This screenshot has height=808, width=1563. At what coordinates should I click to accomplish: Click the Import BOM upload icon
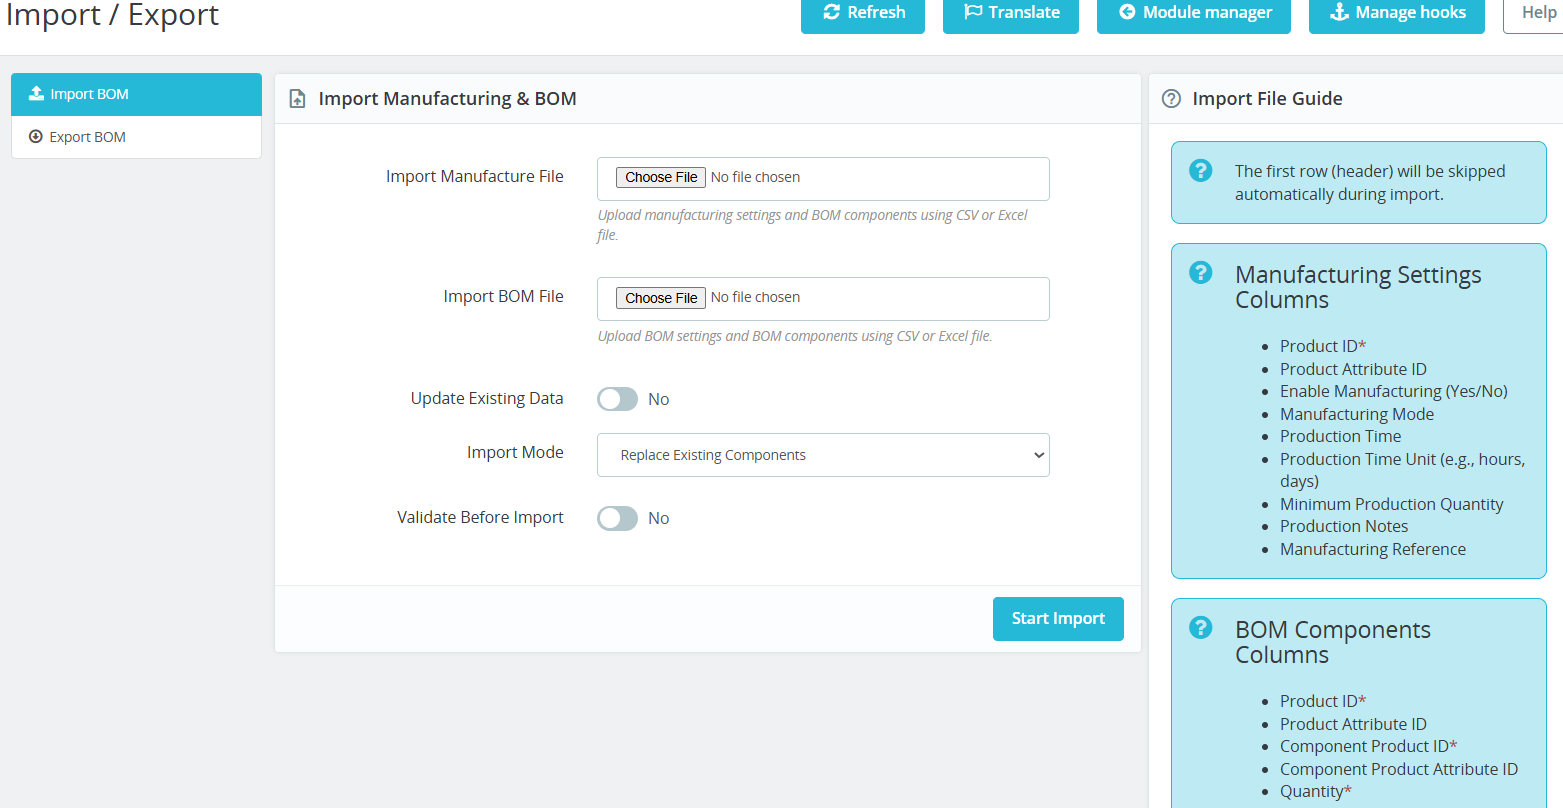point(37,93)
